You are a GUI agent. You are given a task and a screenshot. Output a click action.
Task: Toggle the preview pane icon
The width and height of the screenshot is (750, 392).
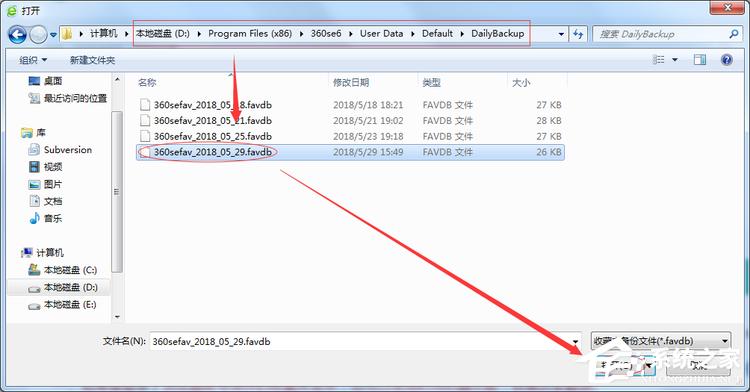click(700, 60)
